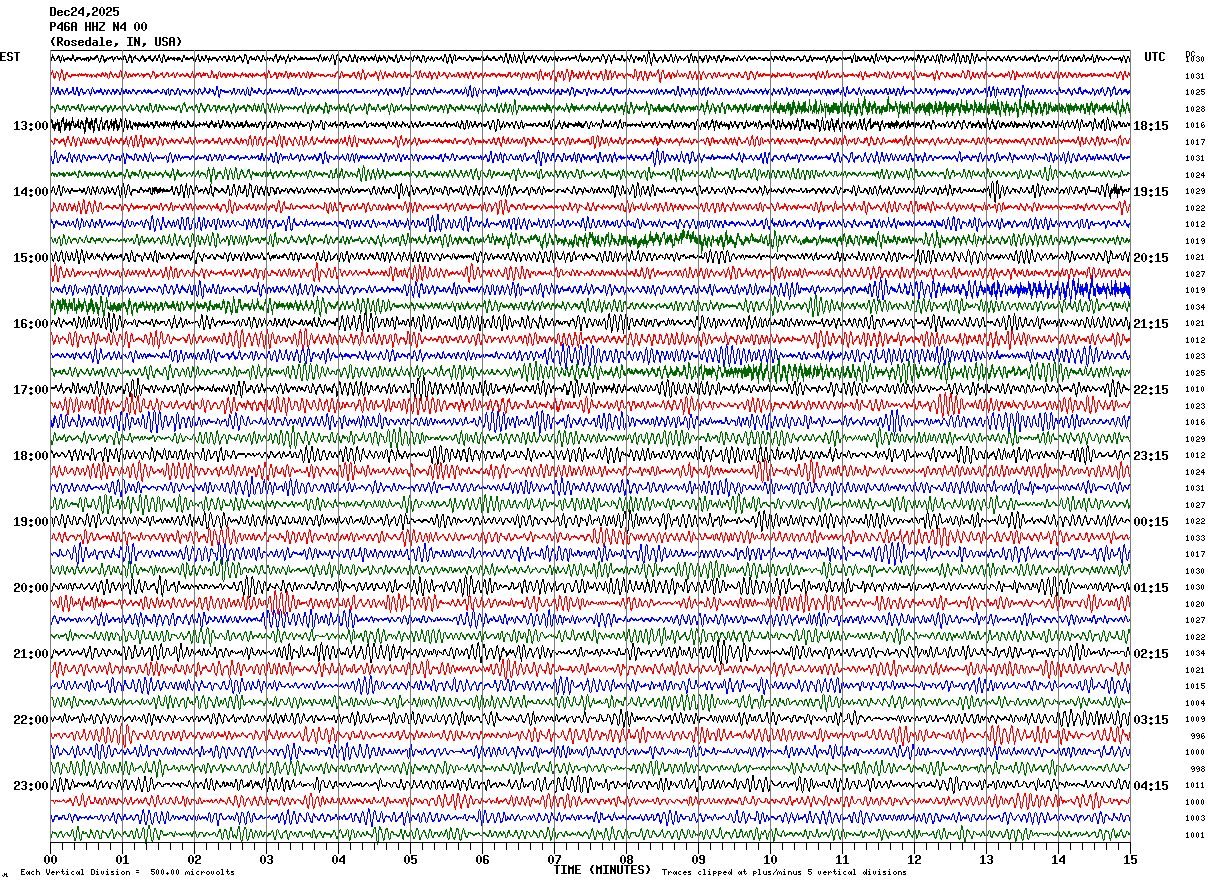The width and height of the screenshot is (1210, 886).
Task: Select the 23:00 EST row label
Action: coord(31,786)
